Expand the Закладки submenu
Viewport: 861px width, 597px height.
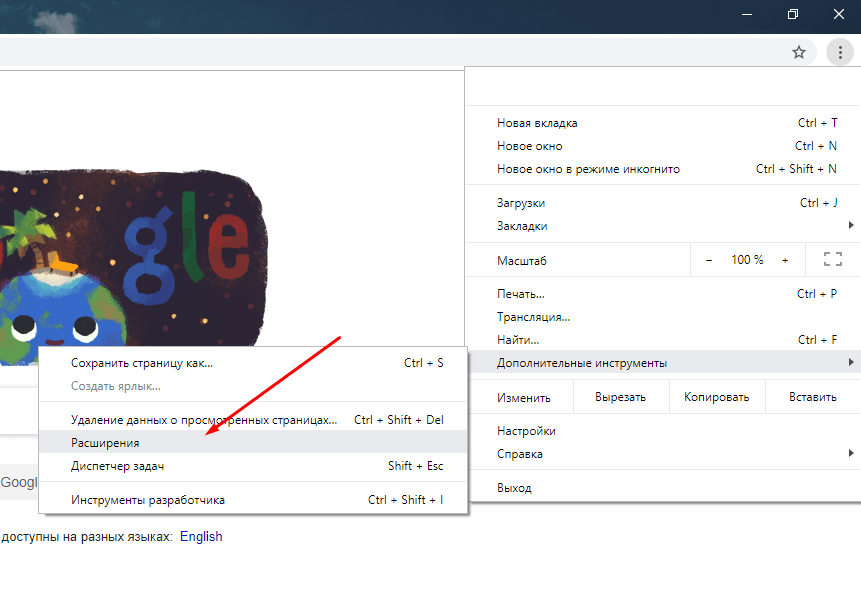coord(663,226)
